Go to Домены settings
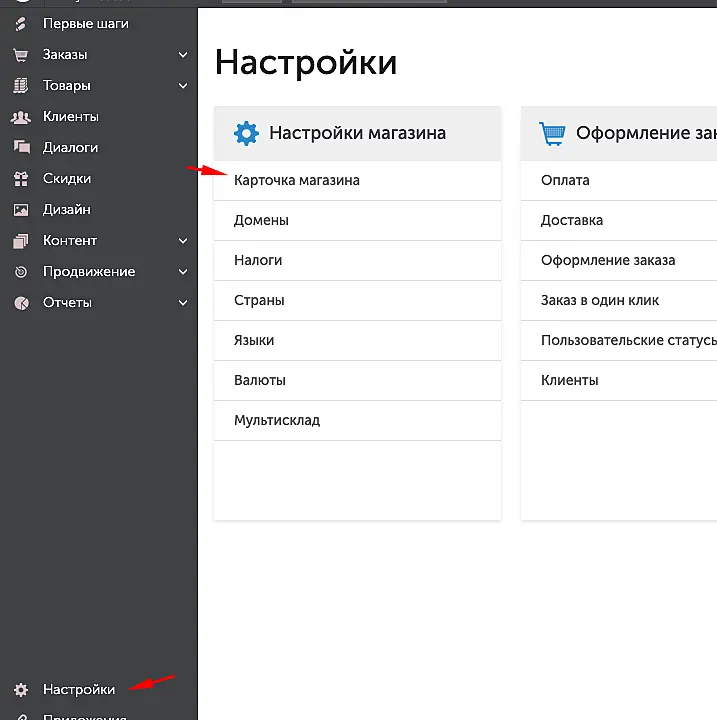 (x=261, y=221)
